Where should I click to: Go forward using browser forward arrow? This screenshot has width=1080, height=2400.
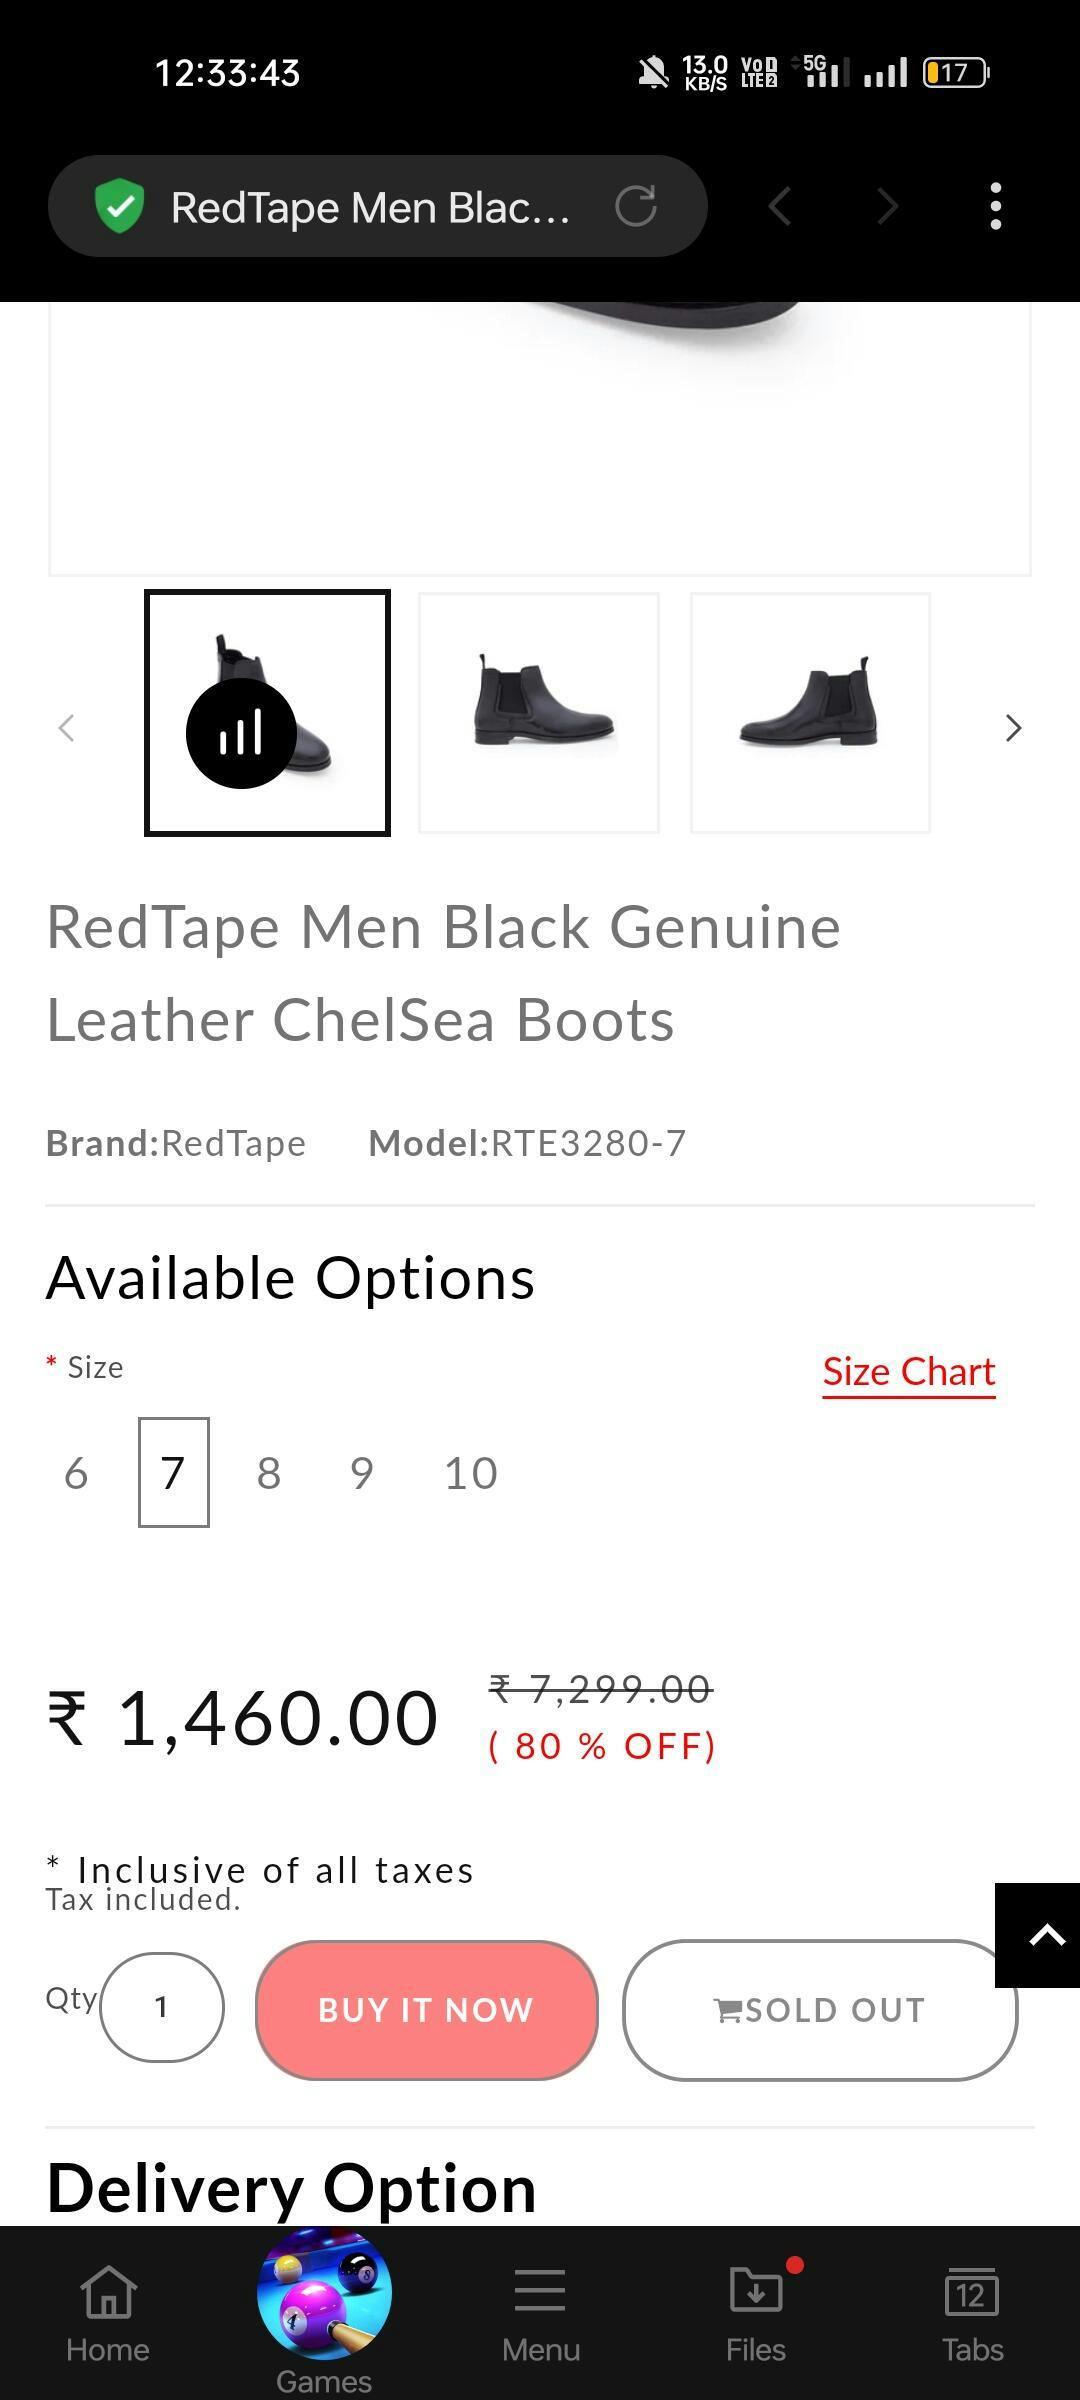pyautogui.click(x=887, y=207)
